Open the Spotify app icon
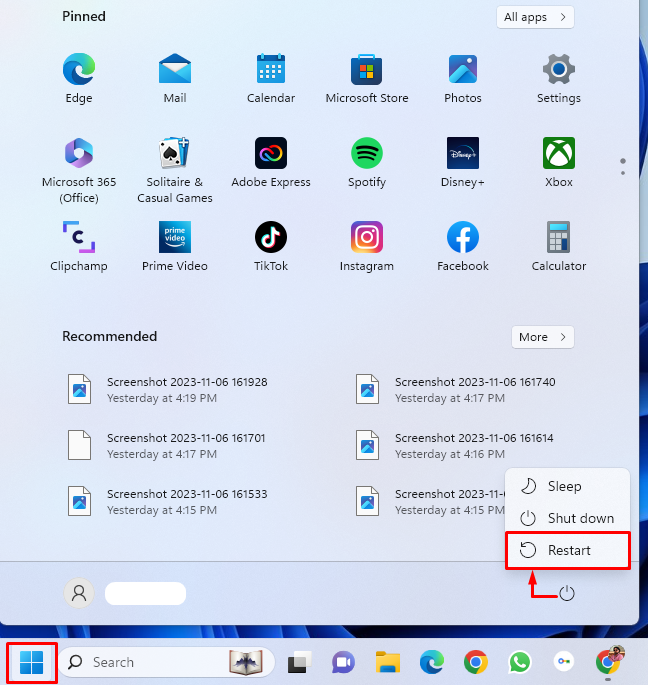 366,154
